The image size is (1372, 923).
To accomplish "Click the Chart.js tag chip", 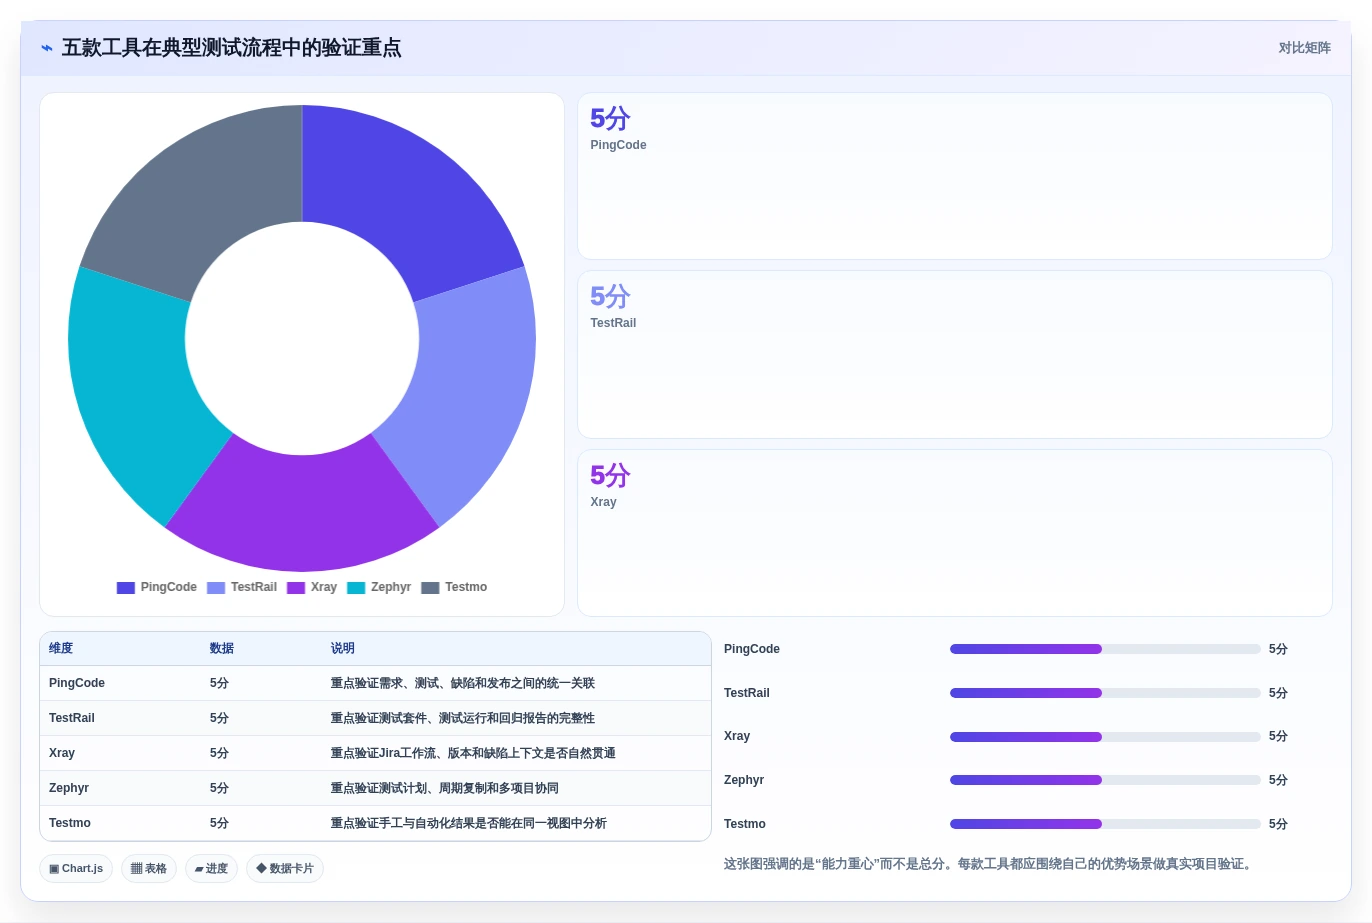I will click(76, 868).
